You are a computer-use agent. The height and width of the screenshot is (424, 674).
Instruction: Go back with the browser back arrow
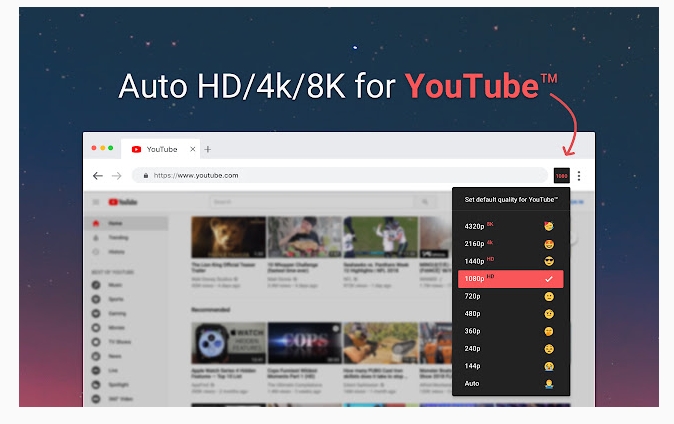point(98,175)
